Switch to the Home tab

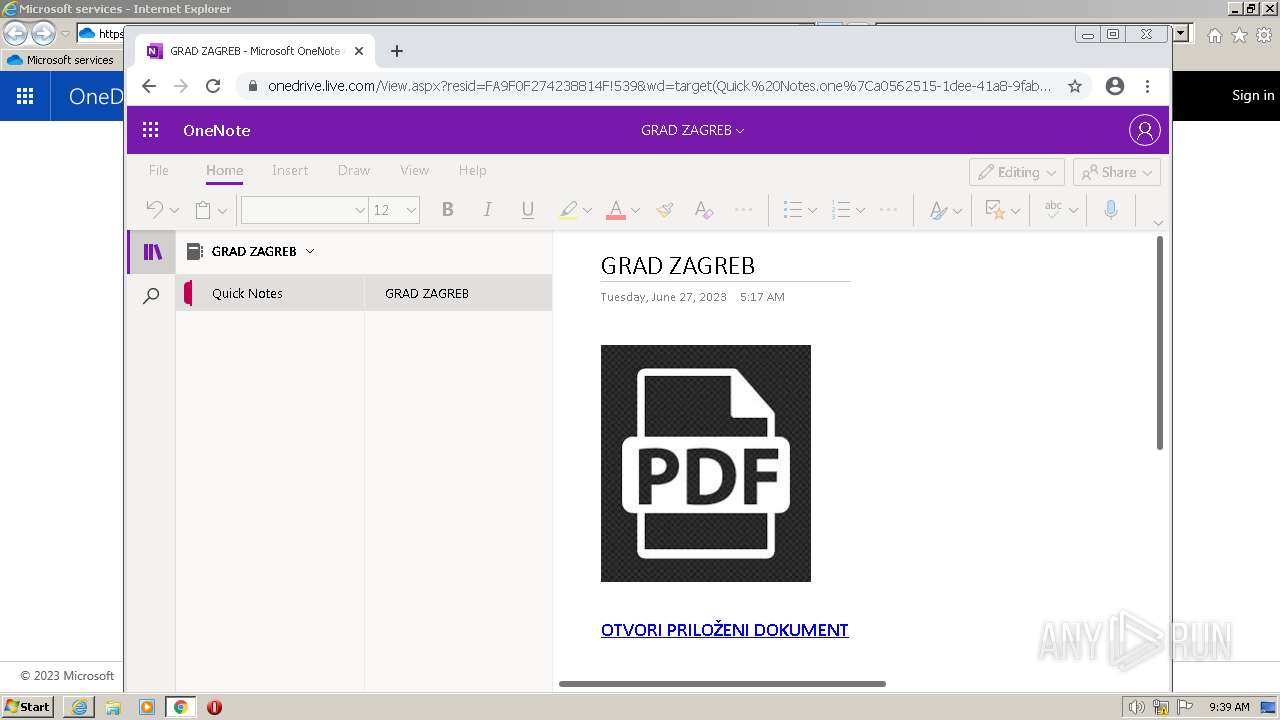(x=224, y=170)
